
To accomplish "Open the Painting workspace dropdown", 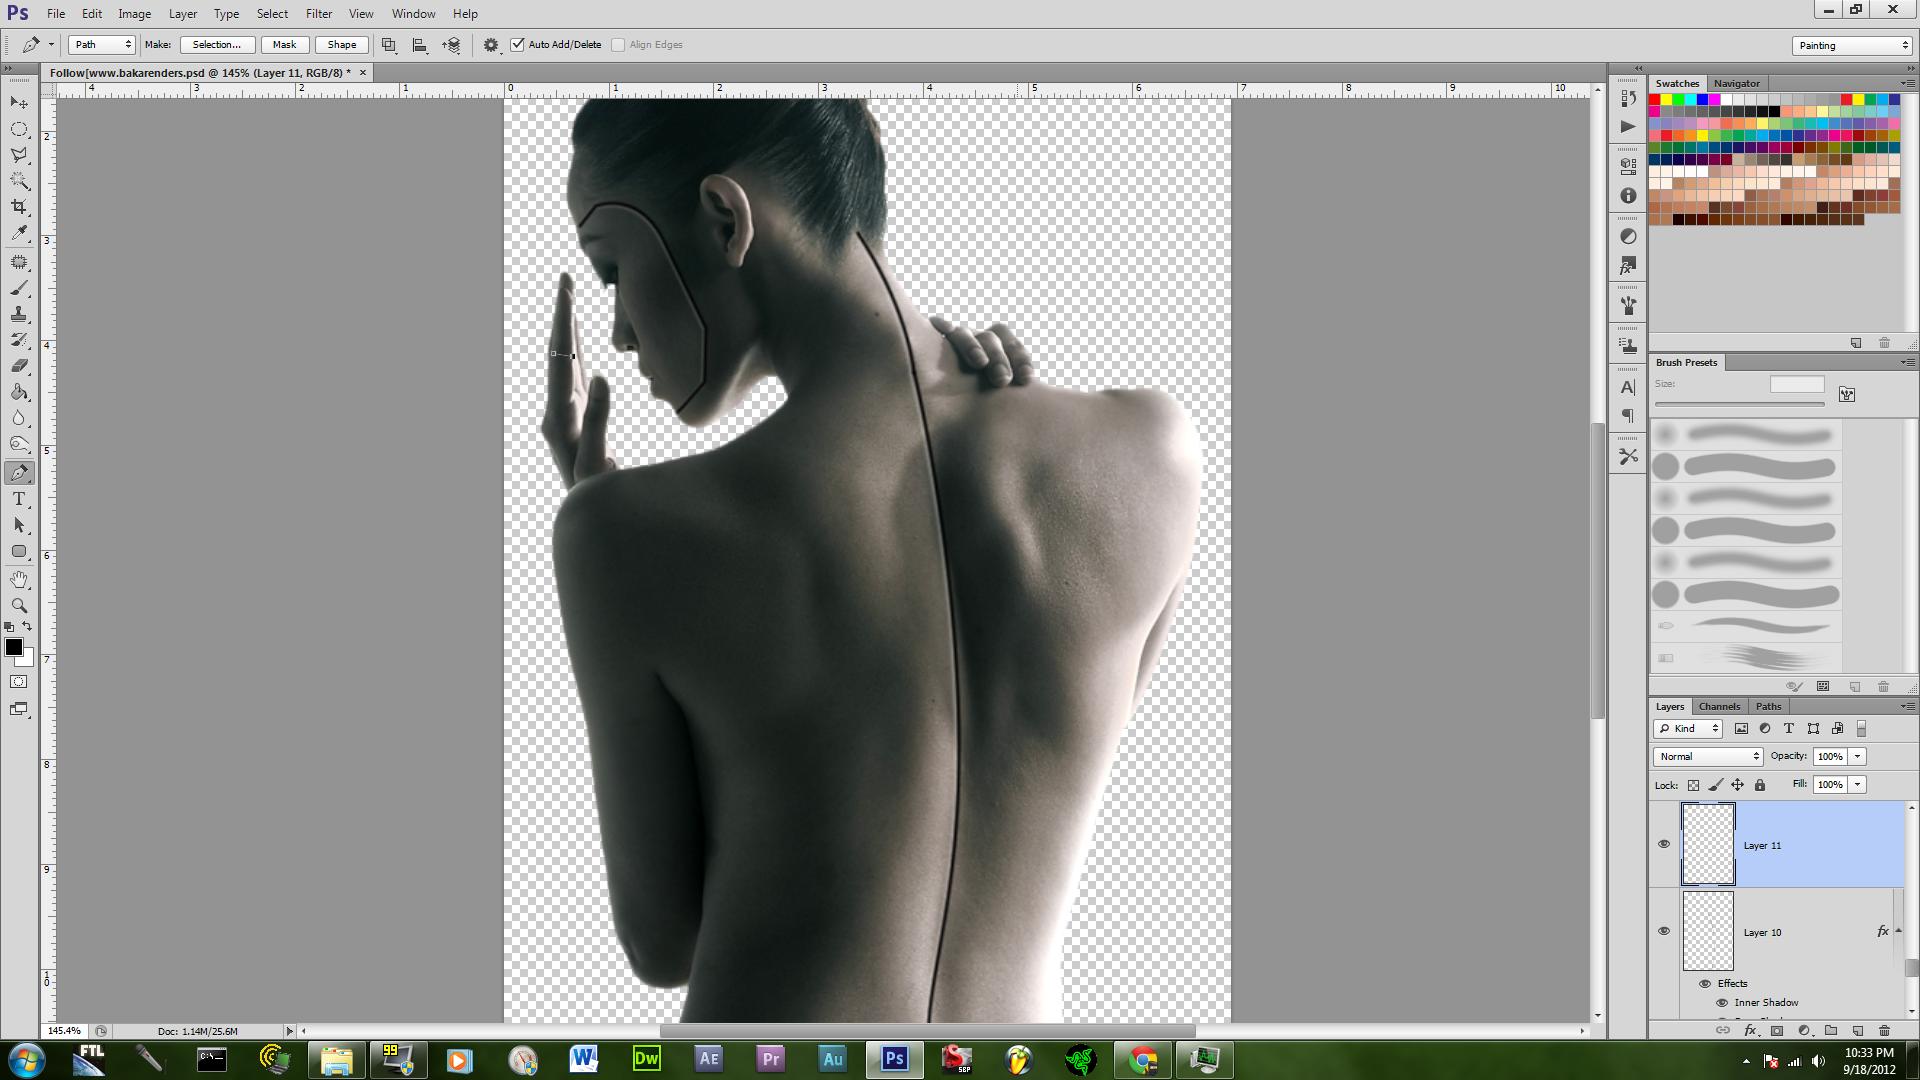I will (x=1852, y=46).
